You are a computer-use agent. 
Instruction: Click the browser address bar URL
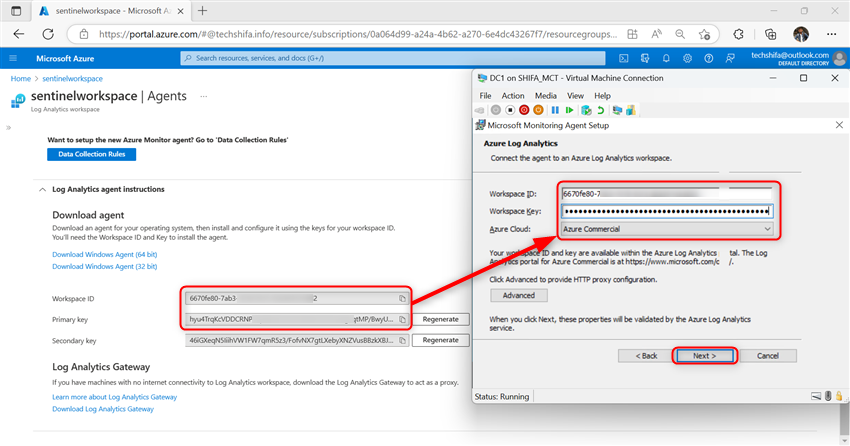click(x=358, y=34)
